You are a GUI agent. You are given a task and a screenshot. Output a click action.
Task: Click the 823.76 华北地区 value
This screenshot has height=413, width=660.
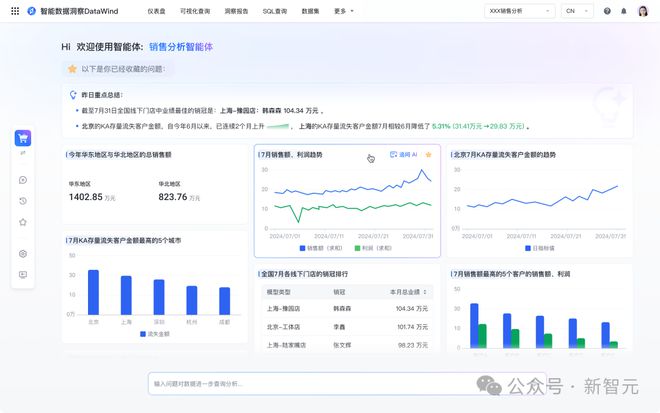[173, 197]
